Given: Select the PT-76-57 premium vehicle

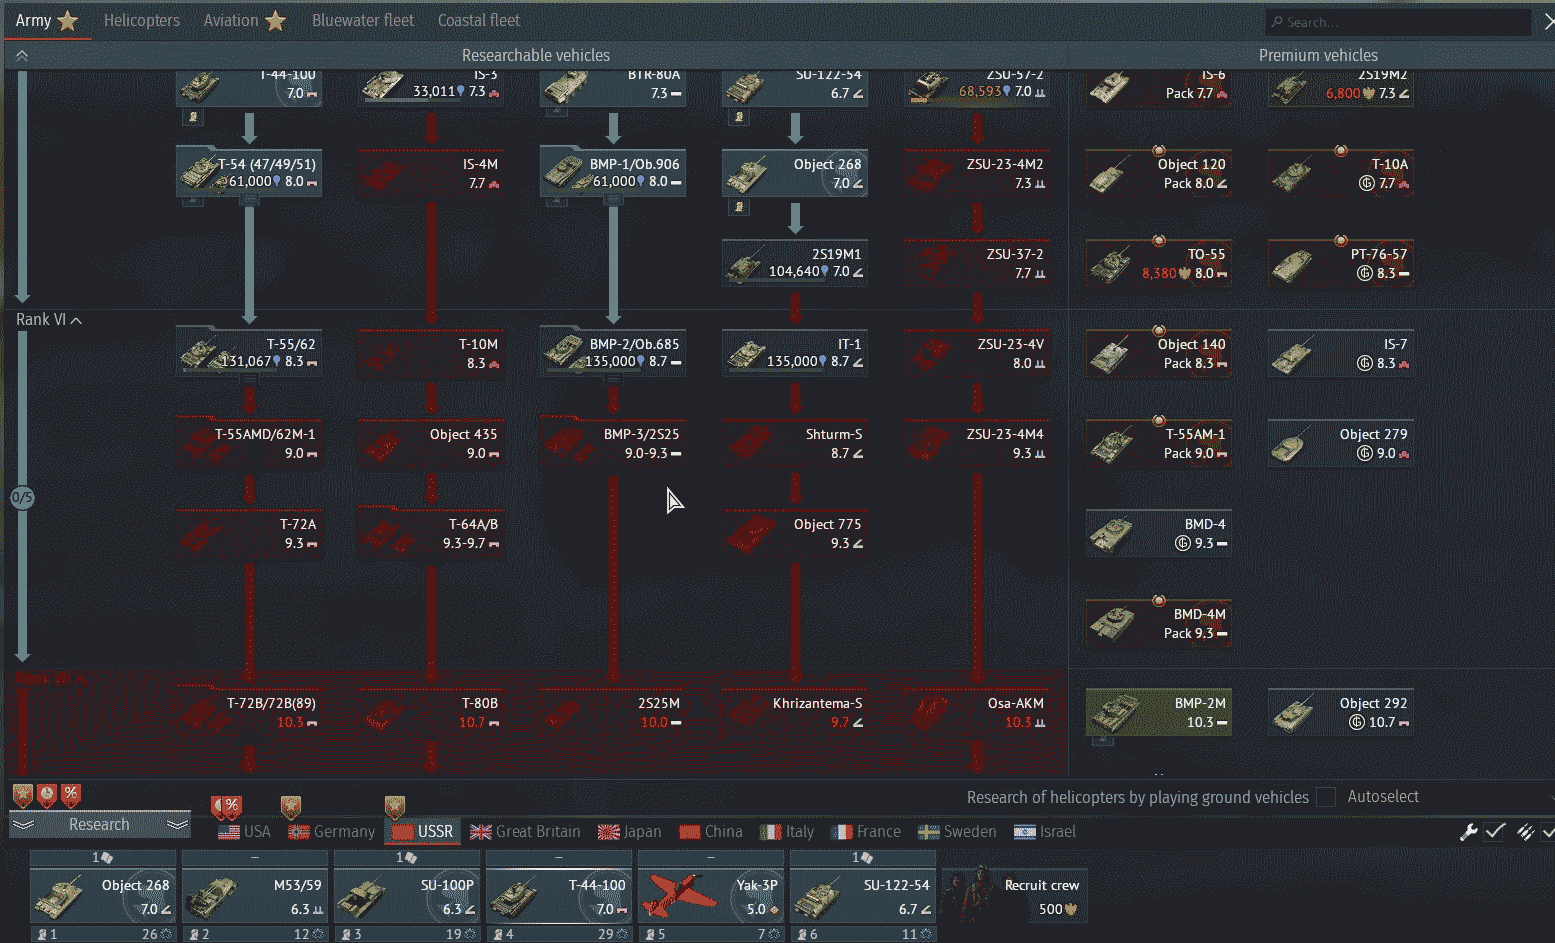Looking at the screenshot, I should click(1341, 263).
